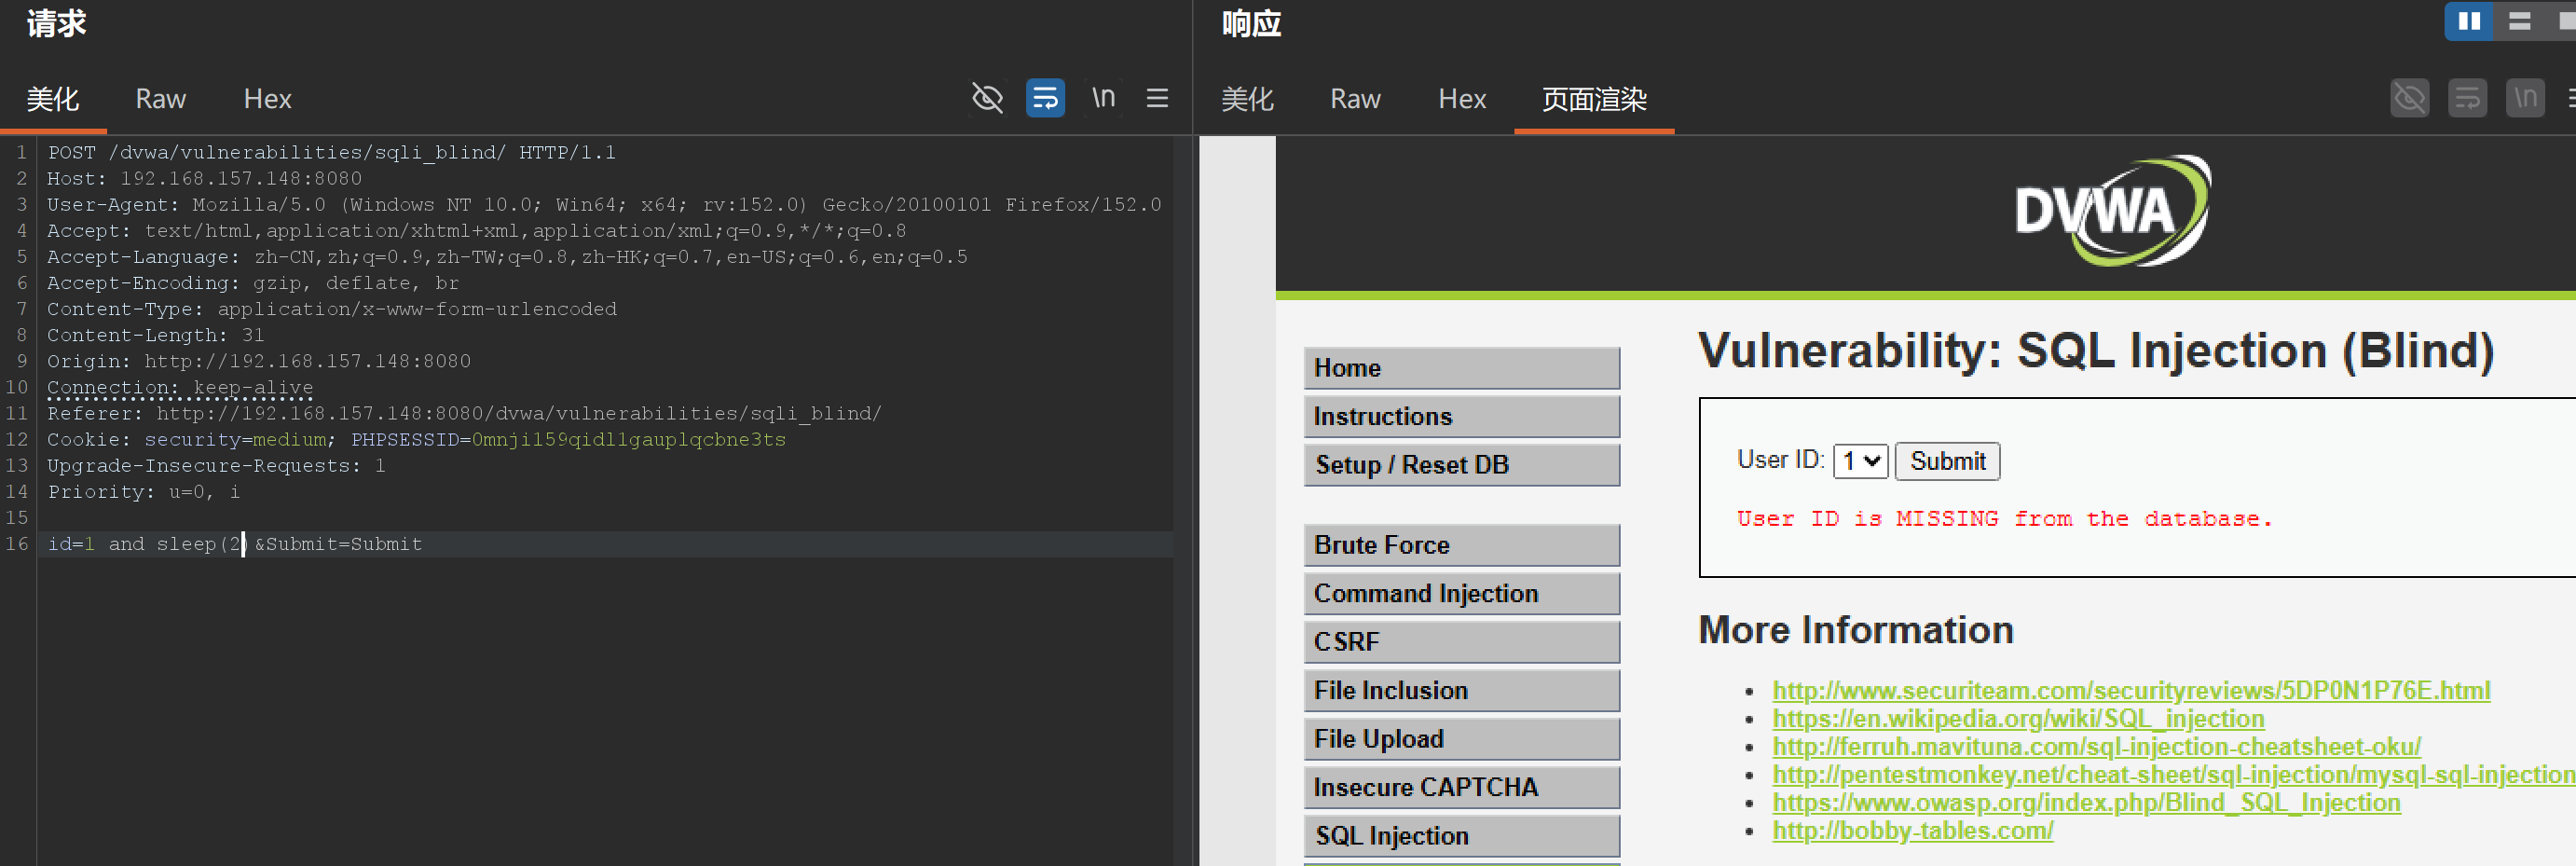Click the POST request line
The image size is (2576, 866).
click(x=332, y=152)
